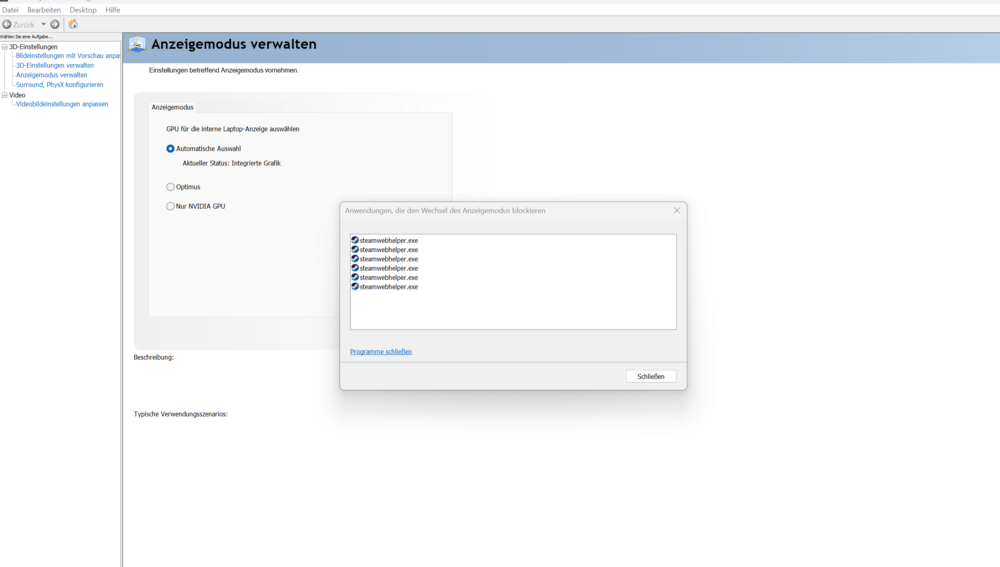
Task: Open the Datei menu
Action: pyautogui.click(x=10, y=10)
